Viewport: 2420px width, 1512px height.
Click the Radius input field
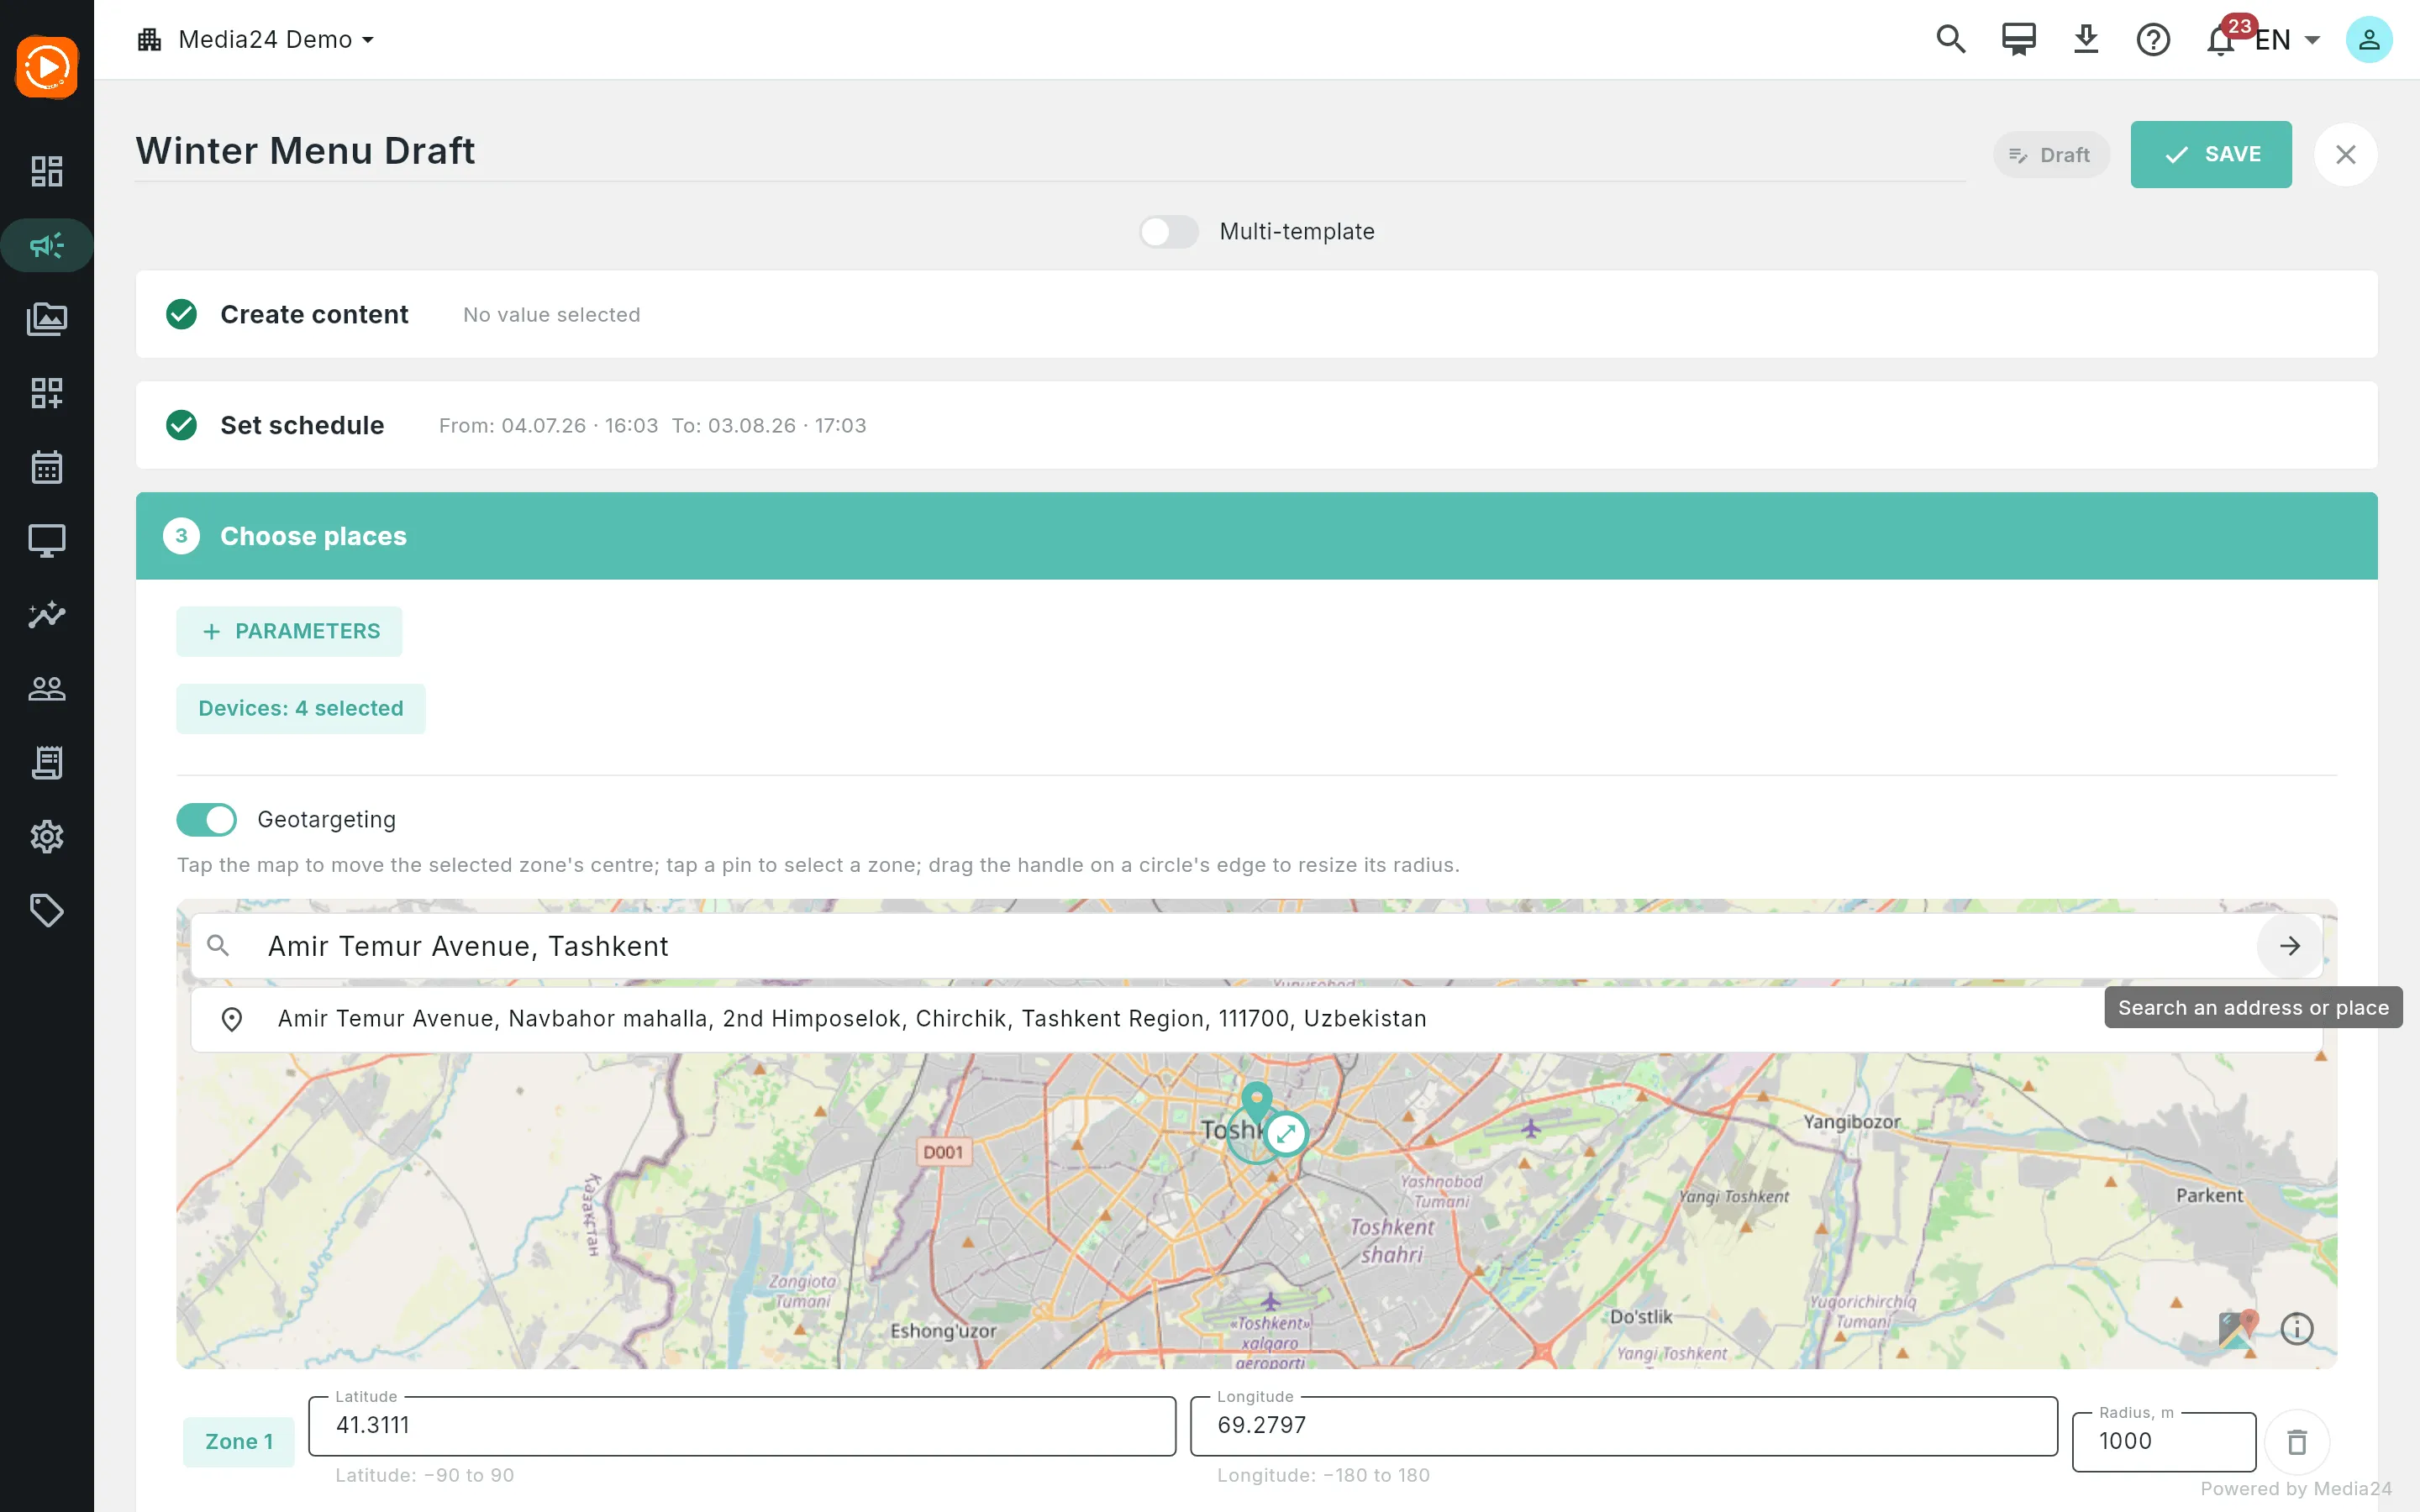[2164, 1441]
